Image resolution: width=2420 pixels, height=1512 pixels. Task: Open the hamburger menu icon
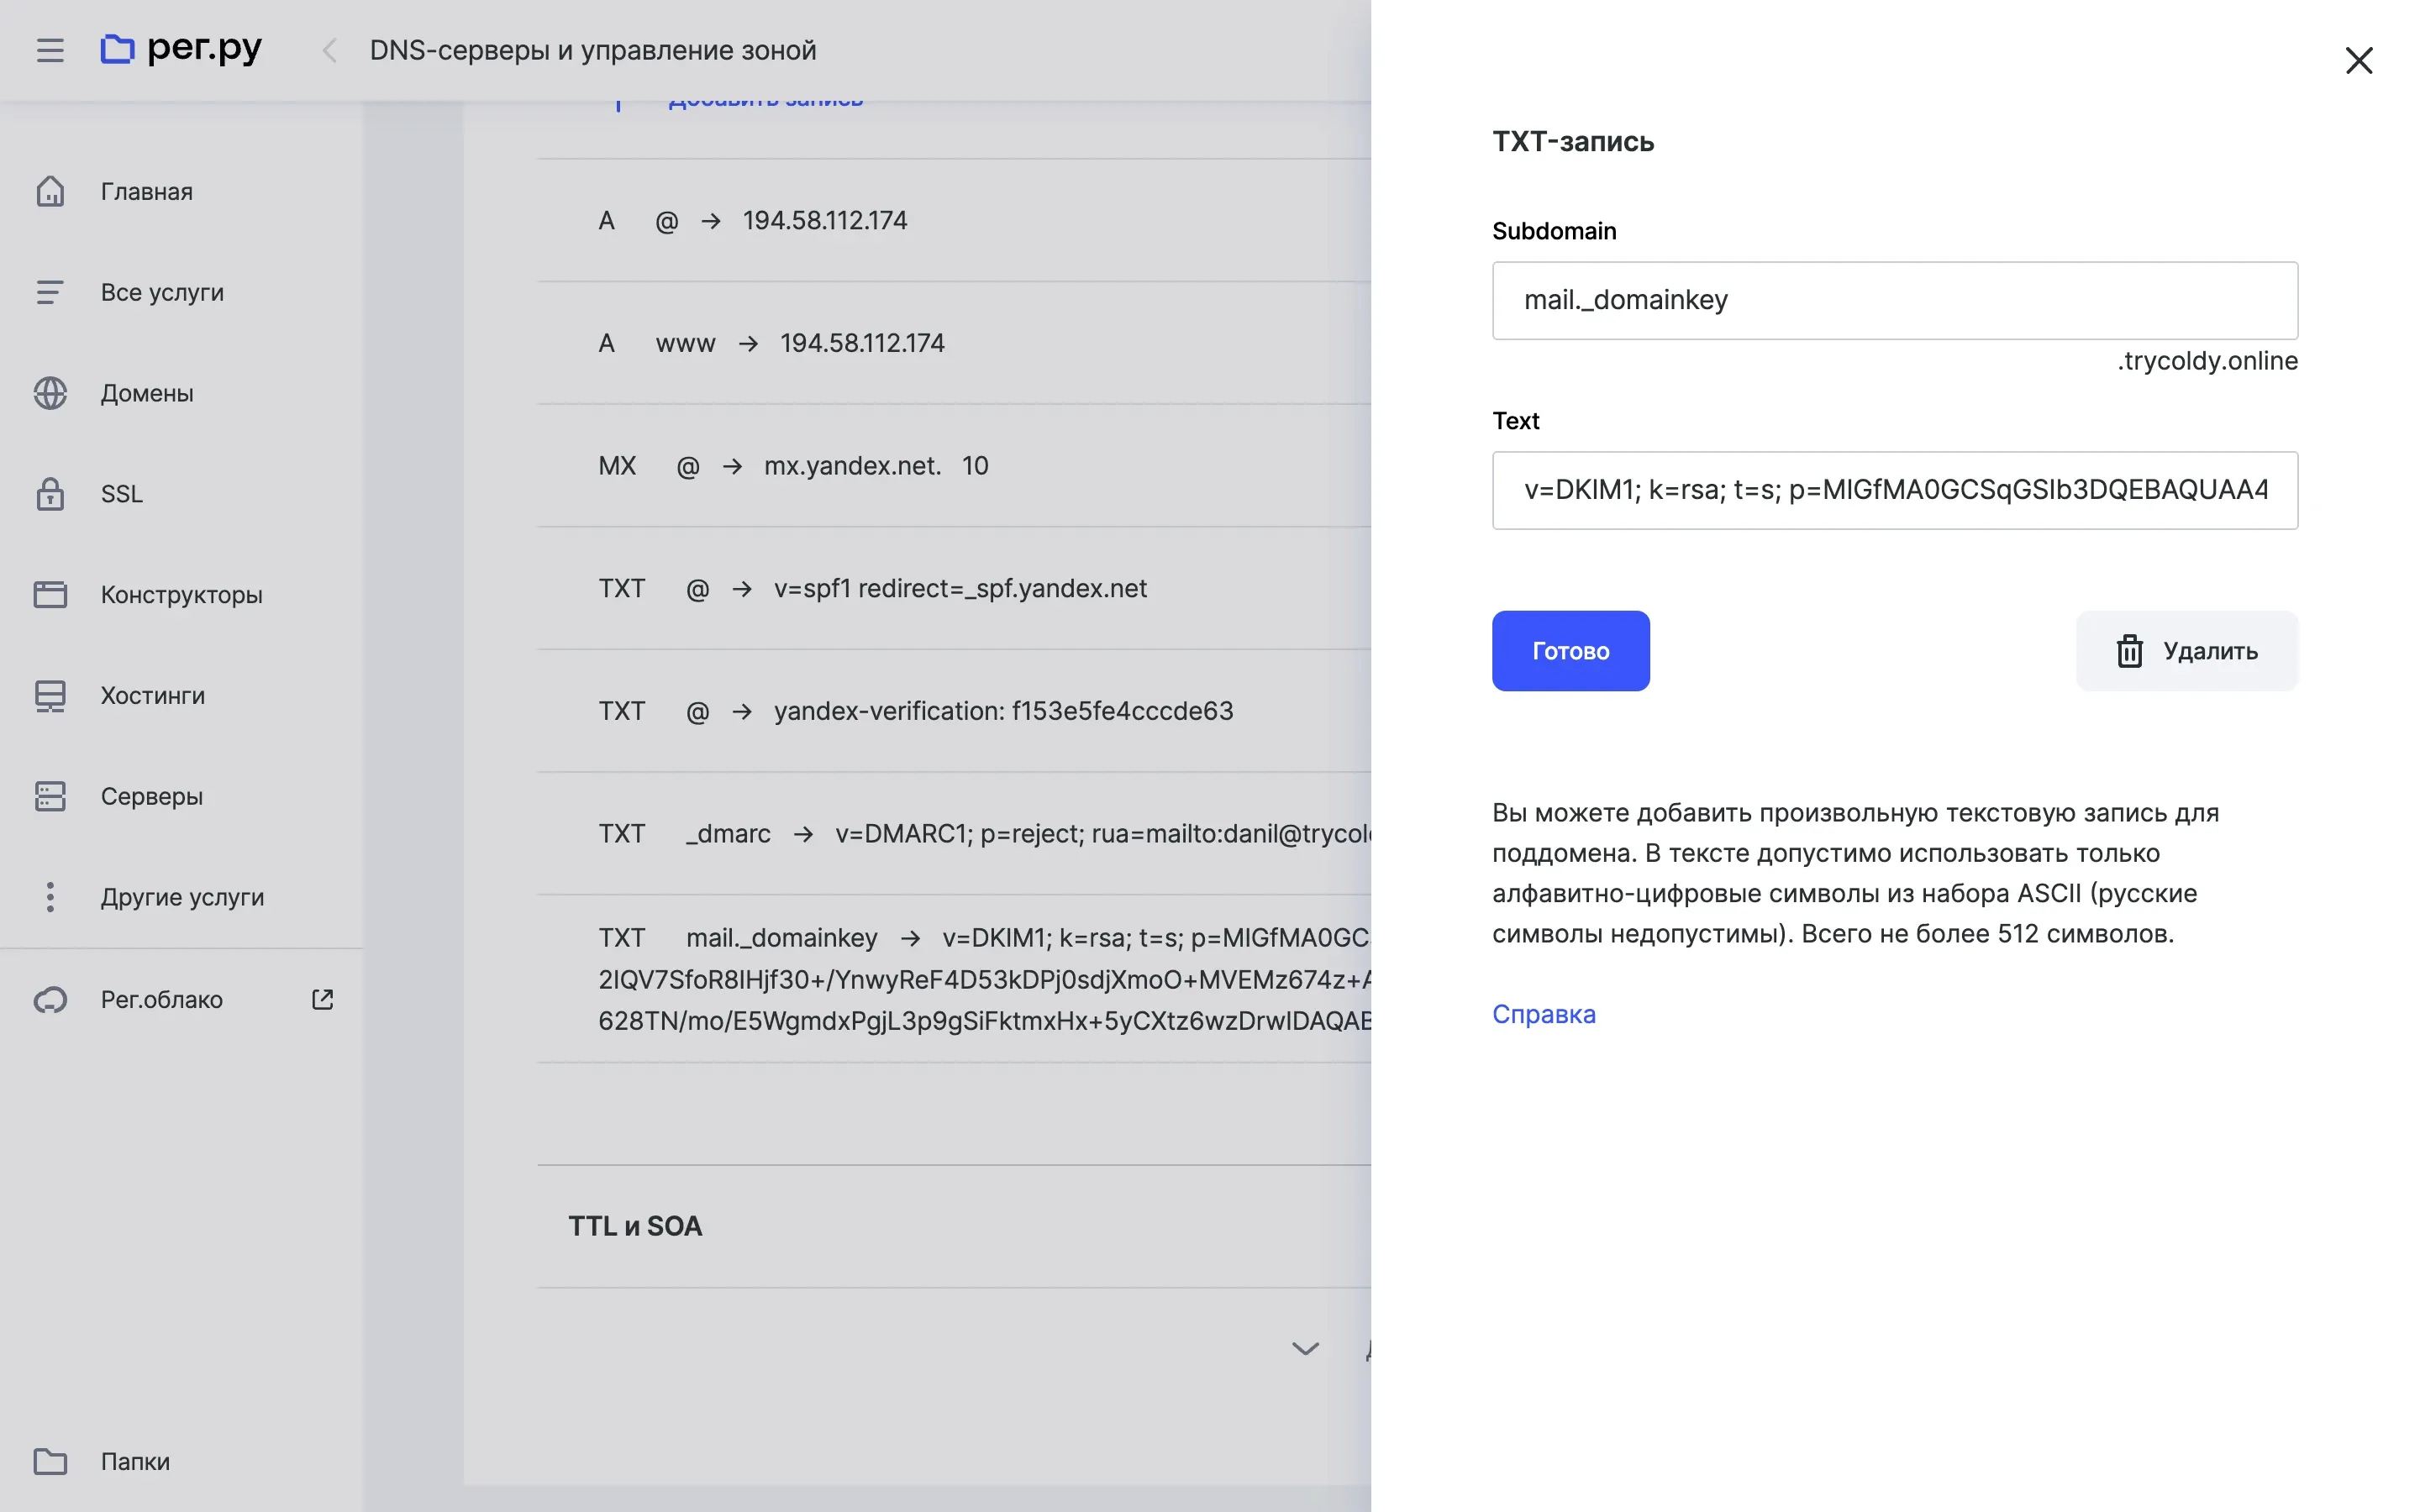click(x=50, y=50)
